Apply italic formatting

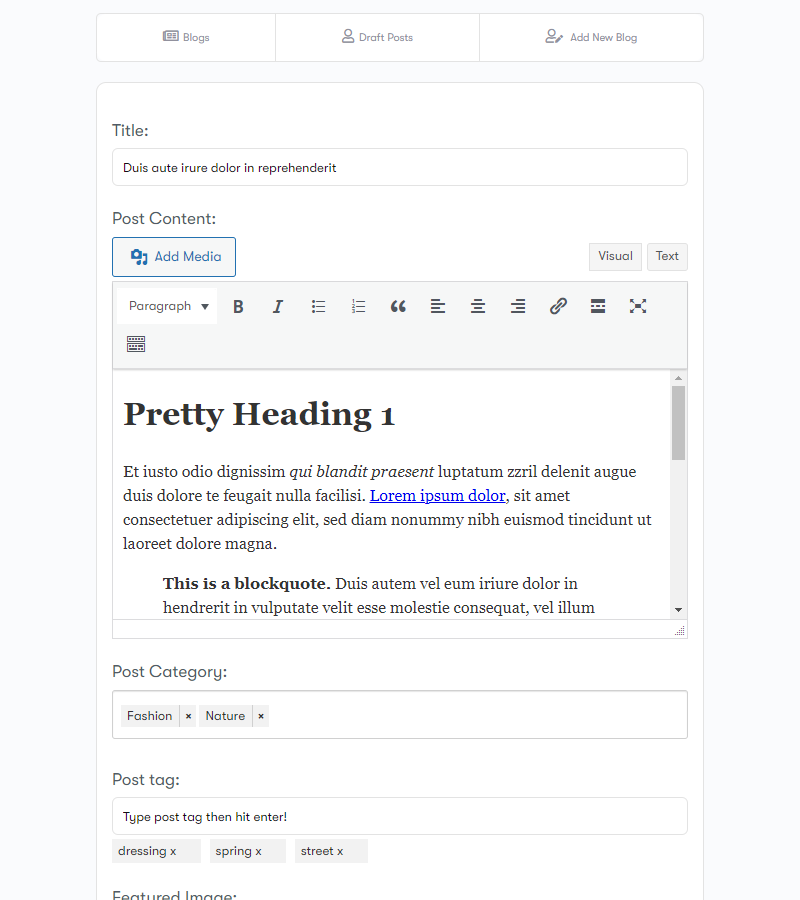click(x=278, y=306)
